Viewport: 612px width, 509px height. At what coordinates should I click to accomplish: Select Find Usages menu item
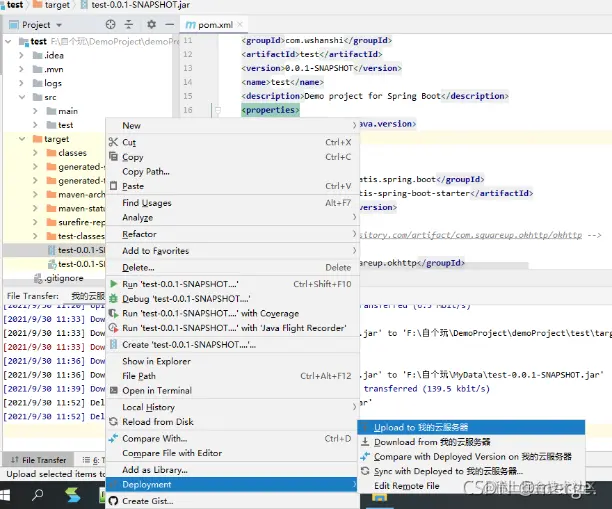233,203
